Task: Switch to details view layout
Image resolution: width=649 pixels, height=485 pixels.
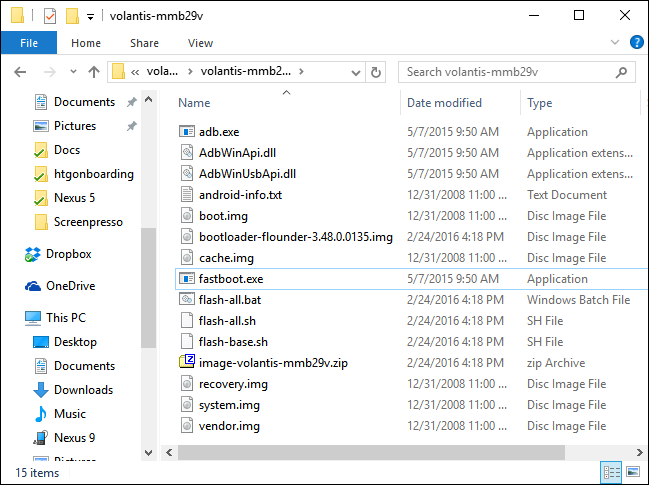Action: coord(612,471)
